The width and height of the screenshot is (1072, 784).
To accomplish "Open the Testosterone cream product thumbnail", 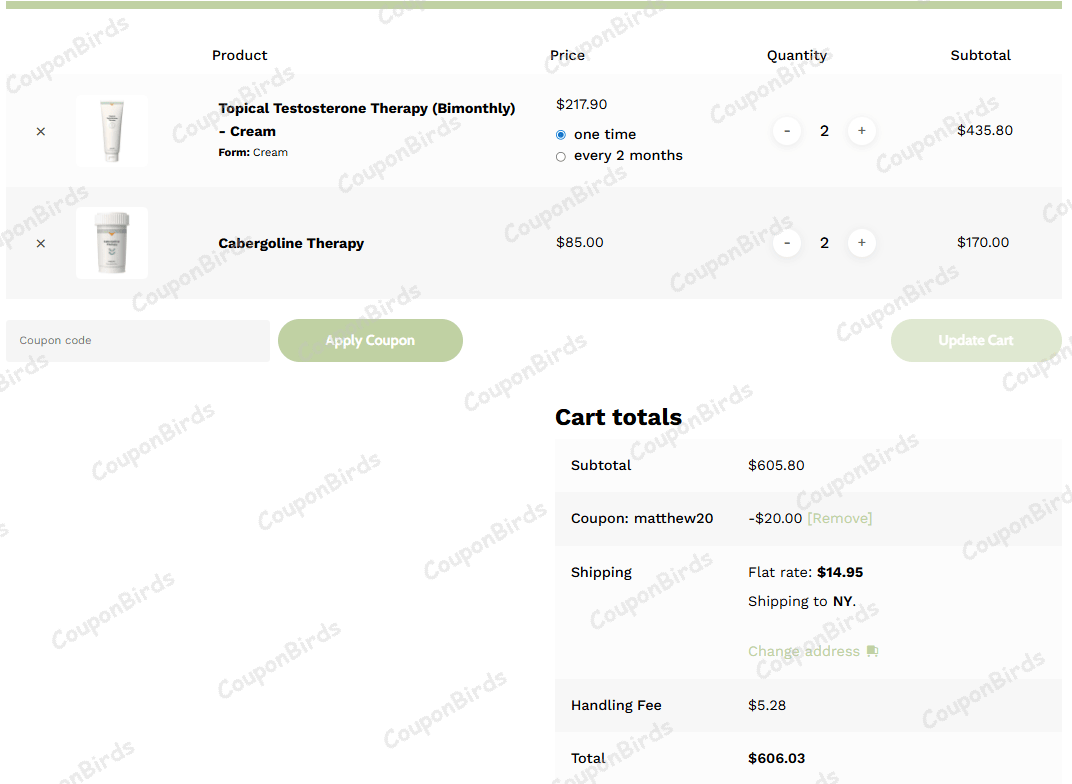I will click(112, 131).
